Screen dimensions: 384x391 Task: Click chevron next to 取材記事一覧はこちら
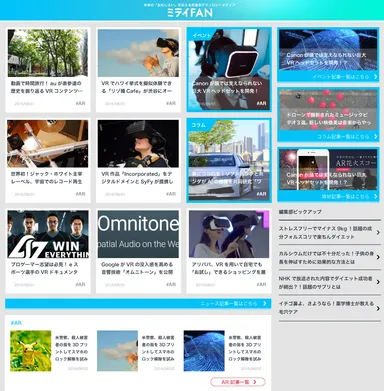point(376,197)
